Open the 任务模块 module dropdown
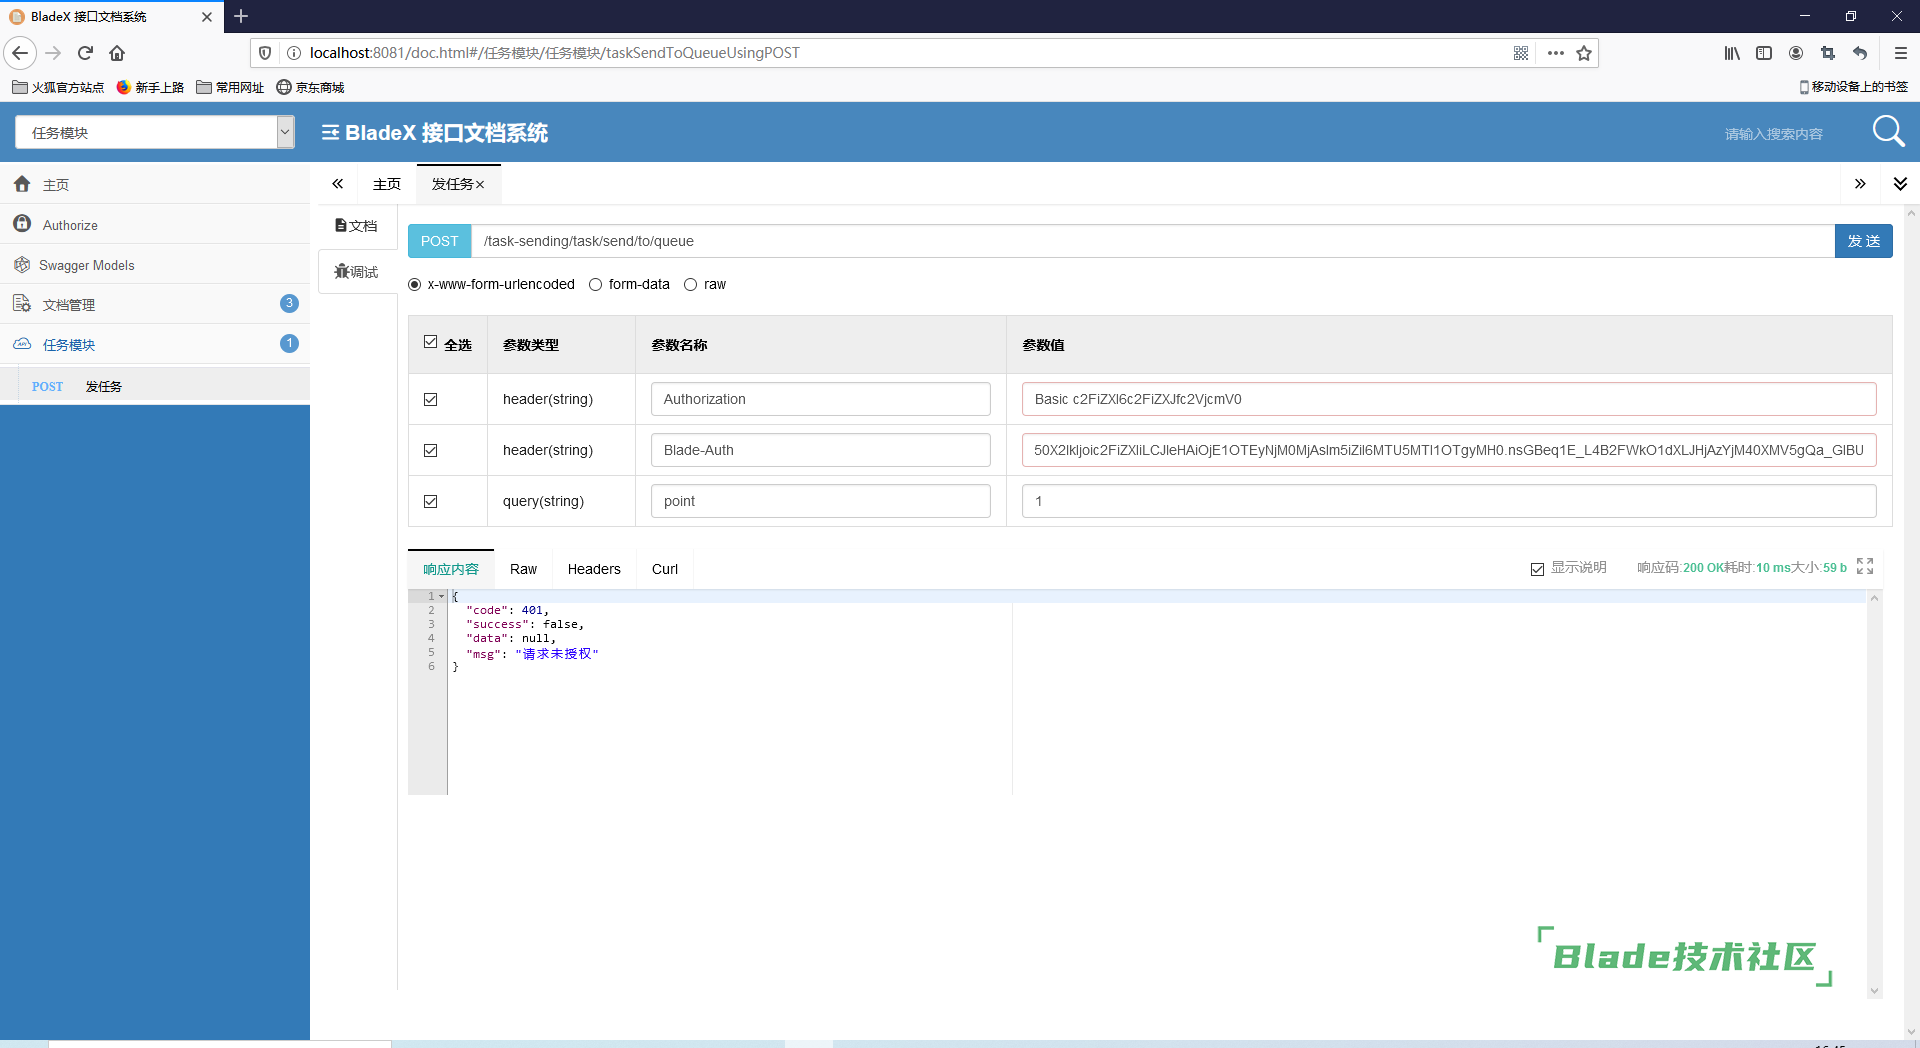 click(155, 132)
